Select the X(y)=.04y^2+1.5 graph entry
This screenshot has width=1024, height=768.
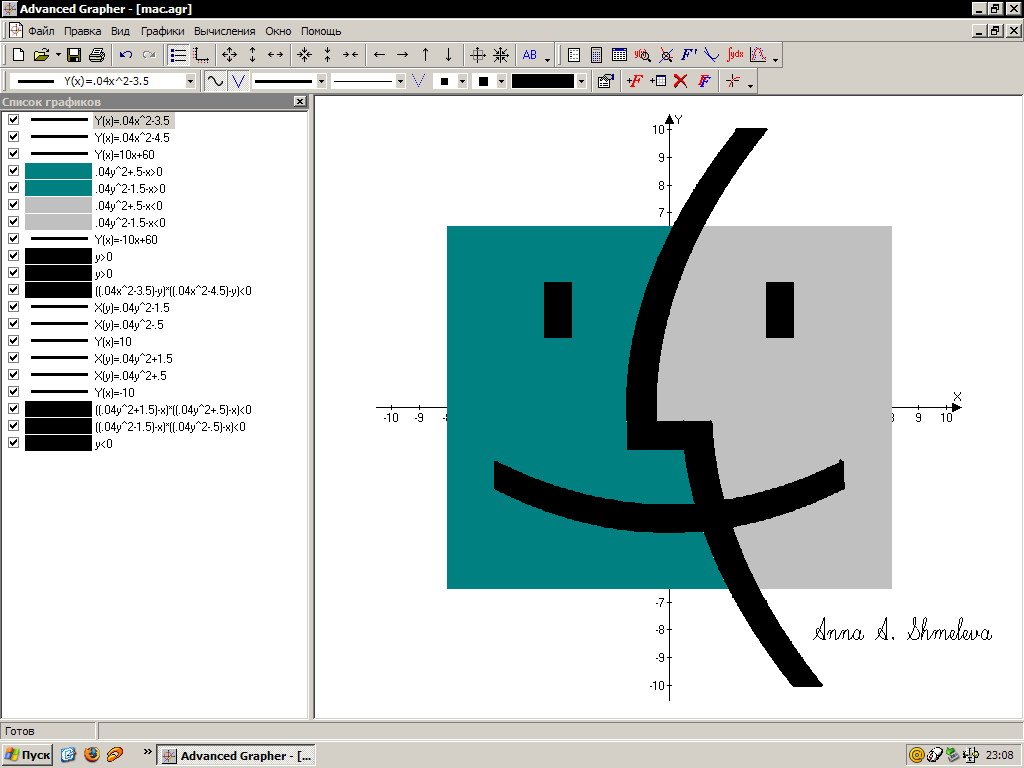point(133,358)
